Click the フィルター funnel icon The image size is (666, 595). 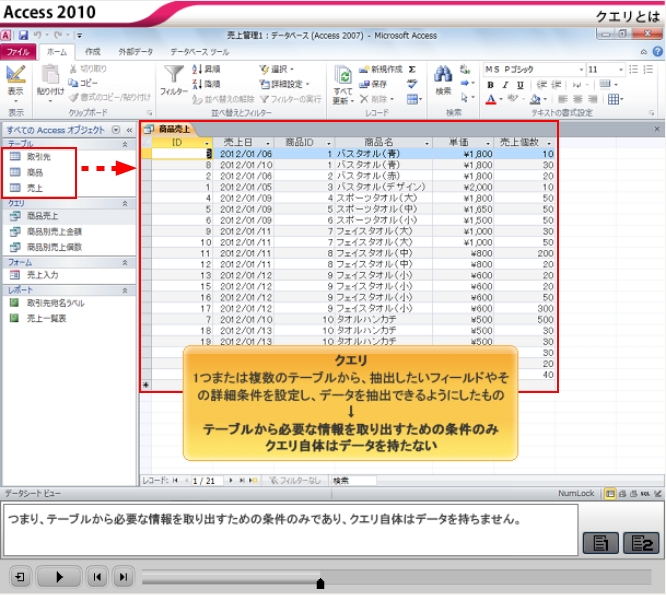point(174,74)
